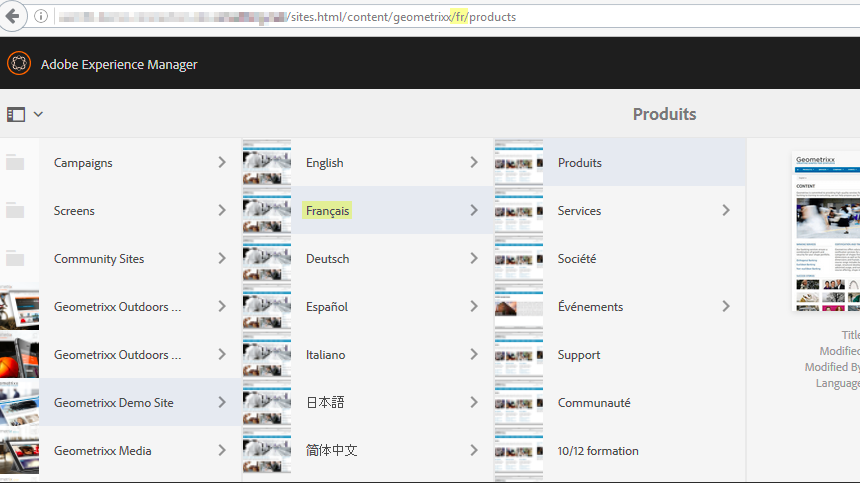860x483 pixels.
Task: Open the Société page item
Action: [x=577, y=259]
